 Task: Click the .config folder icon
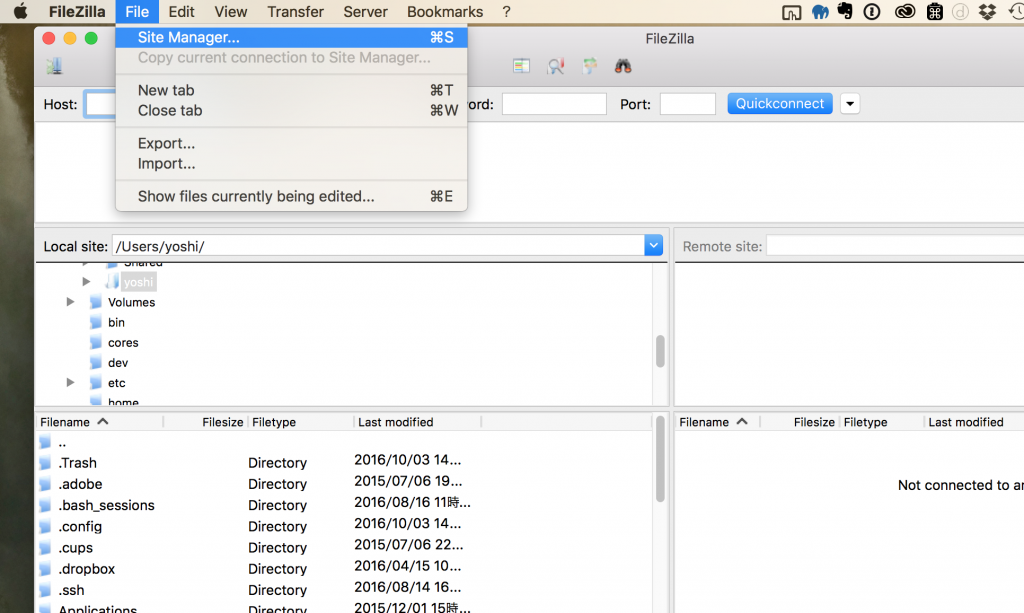45,527
